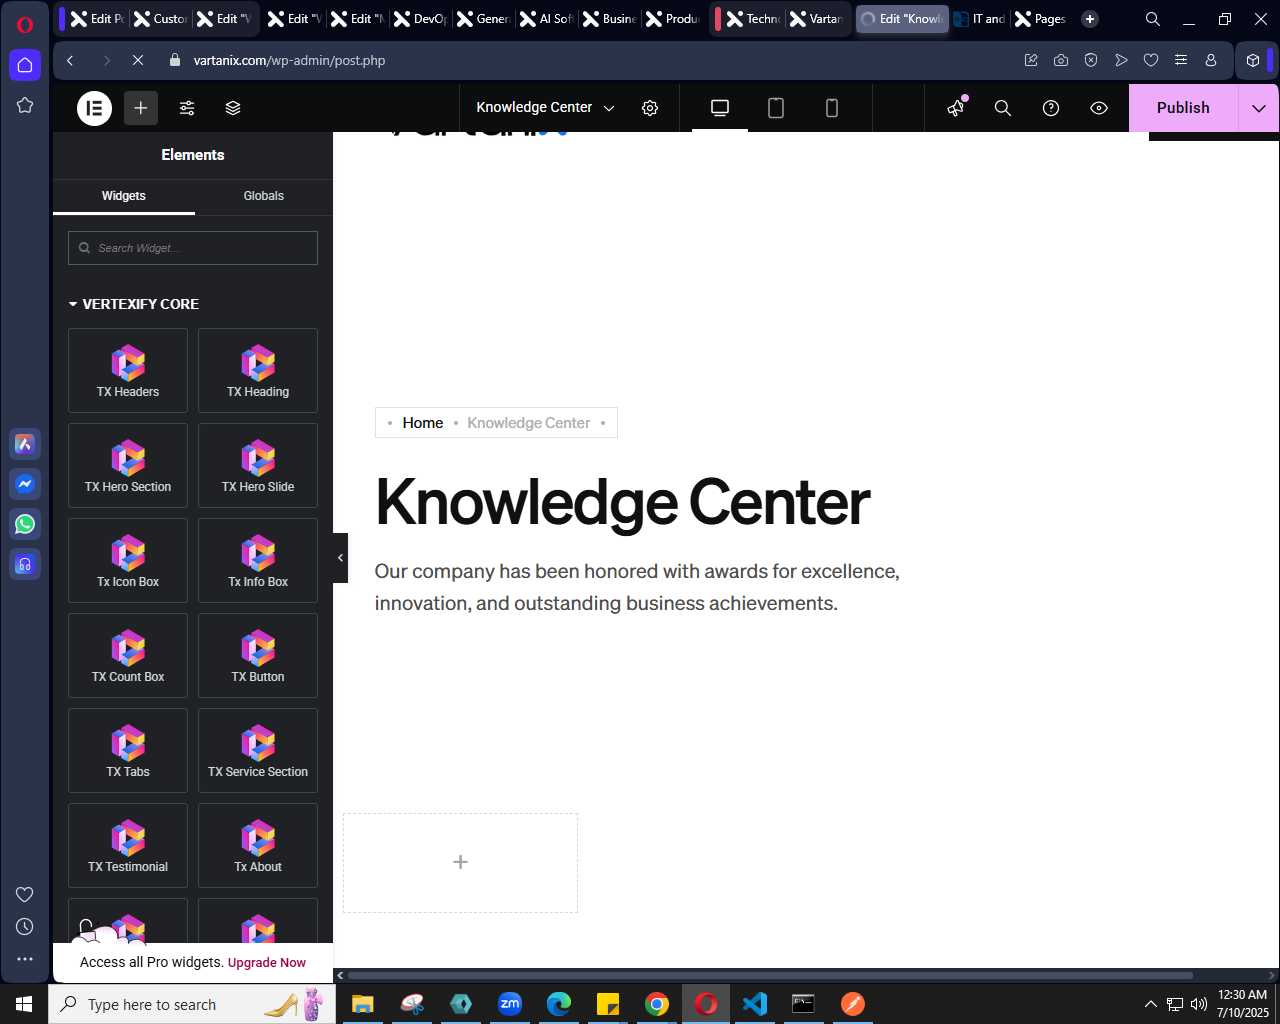Viewport: 1280px width, 1024px height.
Task: Open the Finder search icon
Action: coord(1003,108)
